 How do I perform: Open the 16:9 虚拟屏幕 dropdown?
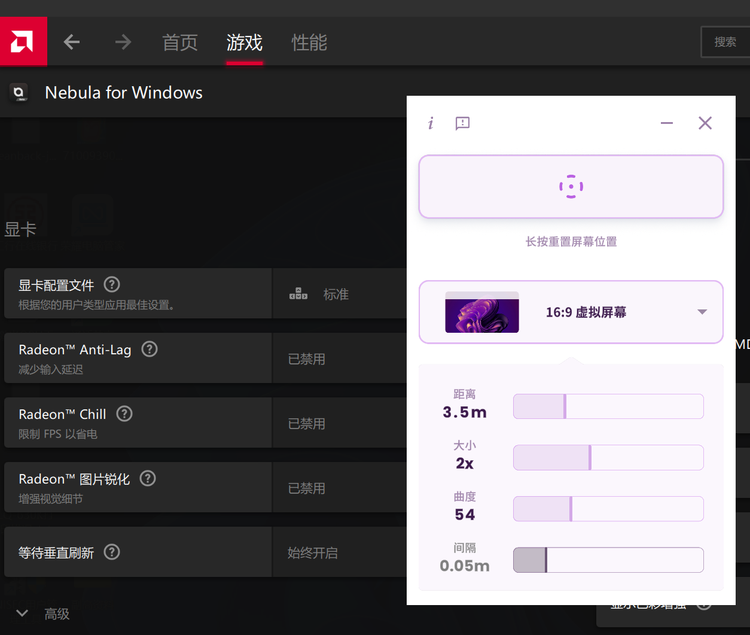[x=571, y=312]
